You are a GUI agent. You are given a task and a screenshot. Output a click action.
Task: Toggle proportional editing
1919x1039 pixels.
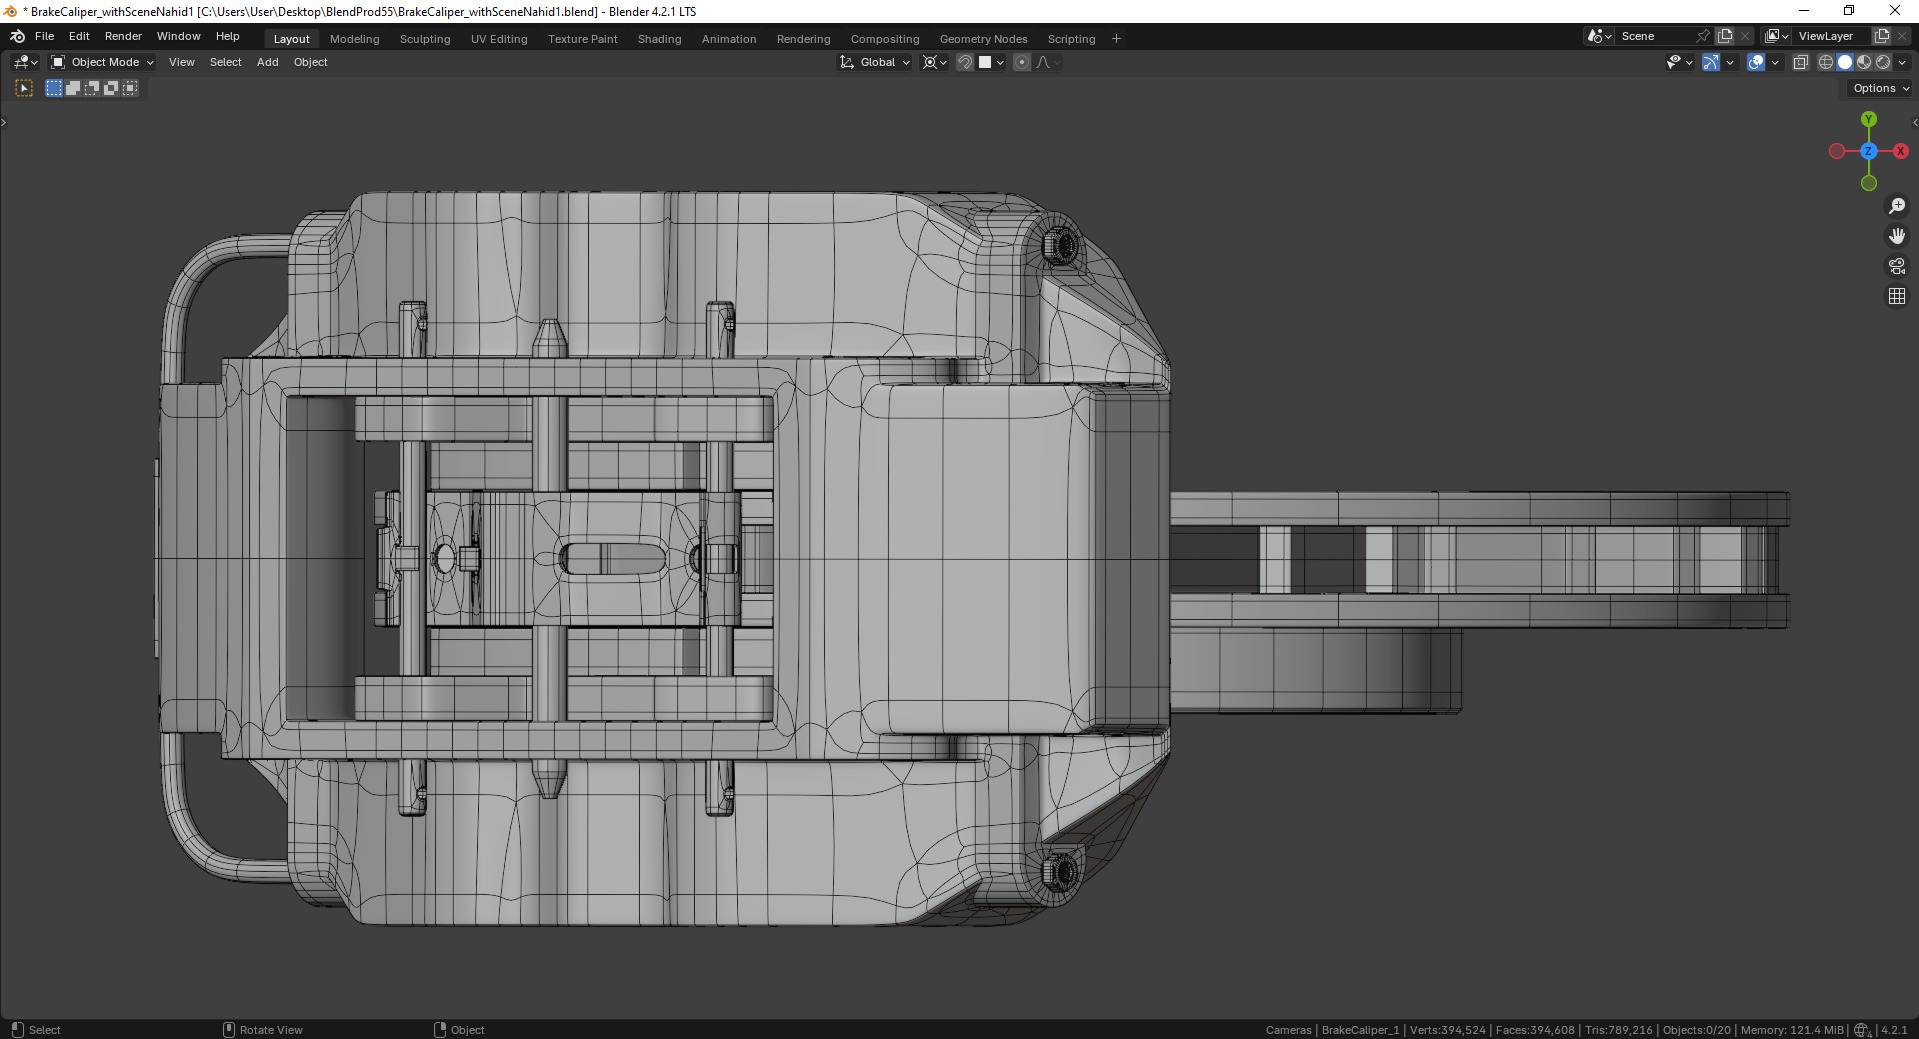(x=1021, y=62)
